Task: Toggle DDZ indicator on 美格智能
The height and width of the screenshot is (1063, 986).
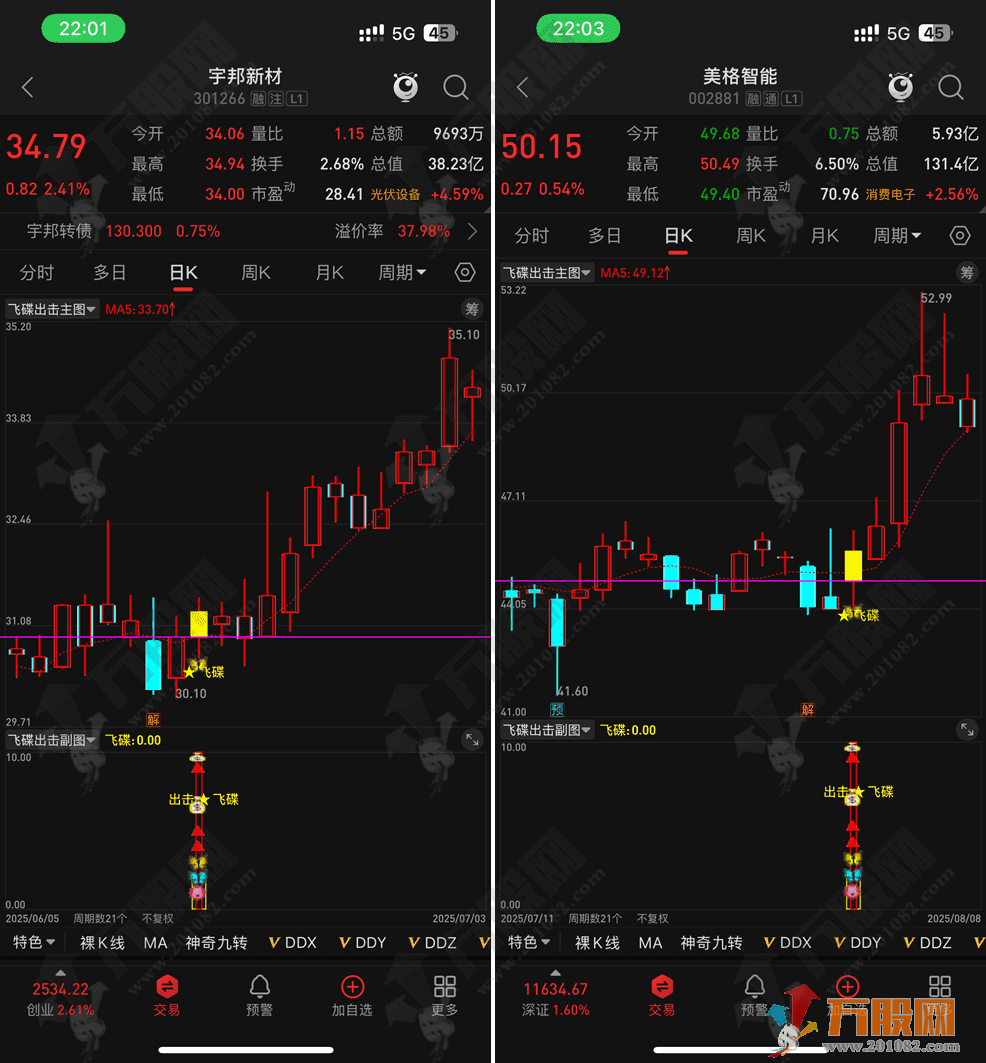Action: pyautogui.click(x=928, y=943)
